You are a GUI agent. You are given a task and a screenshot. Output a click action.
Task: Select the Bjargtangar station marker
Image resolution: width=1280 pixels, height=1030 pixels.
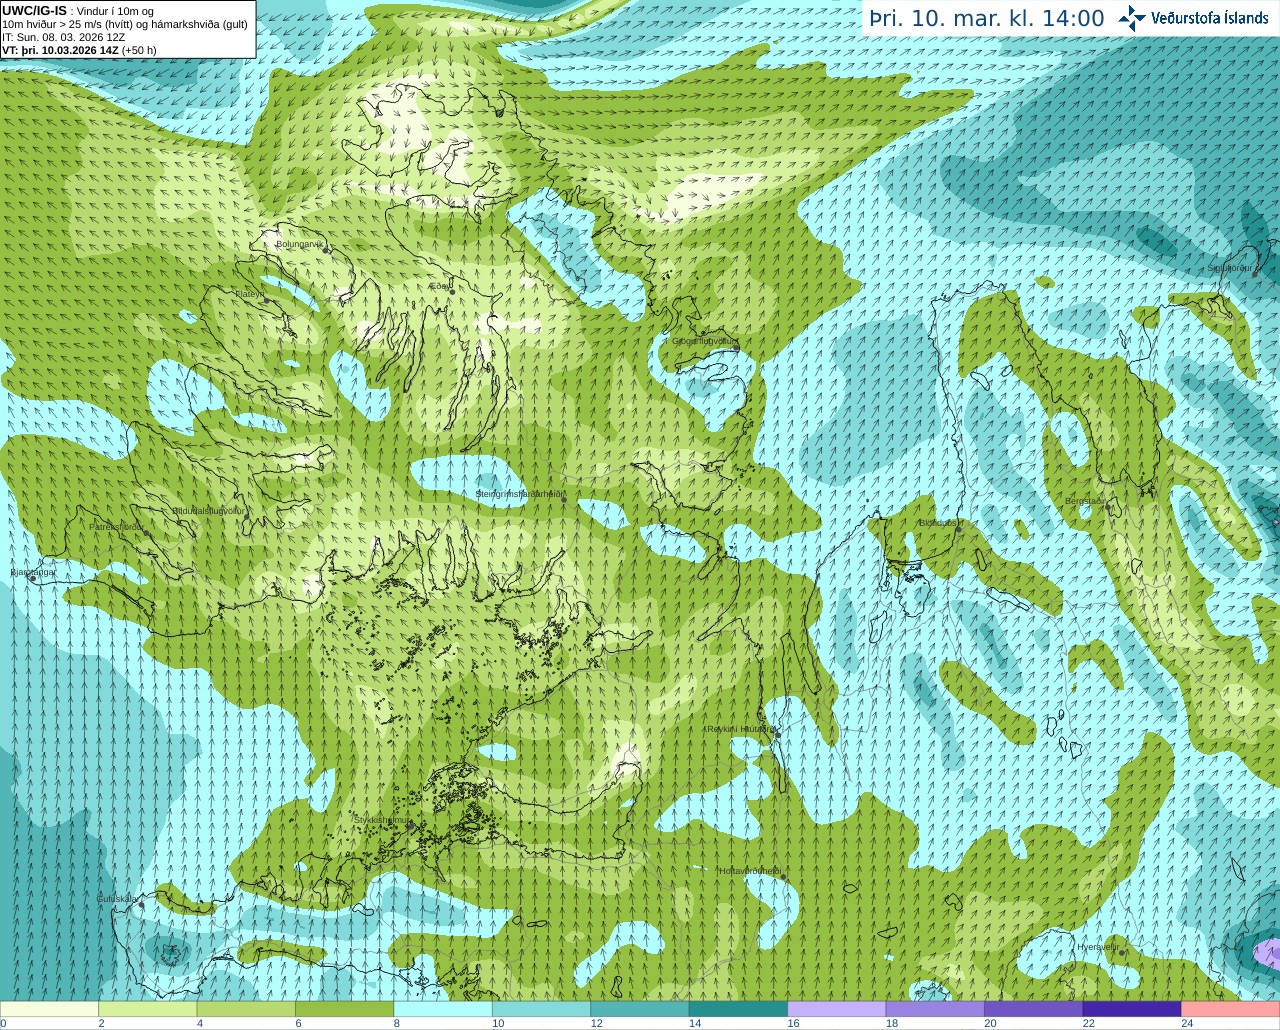click(33, 579)
